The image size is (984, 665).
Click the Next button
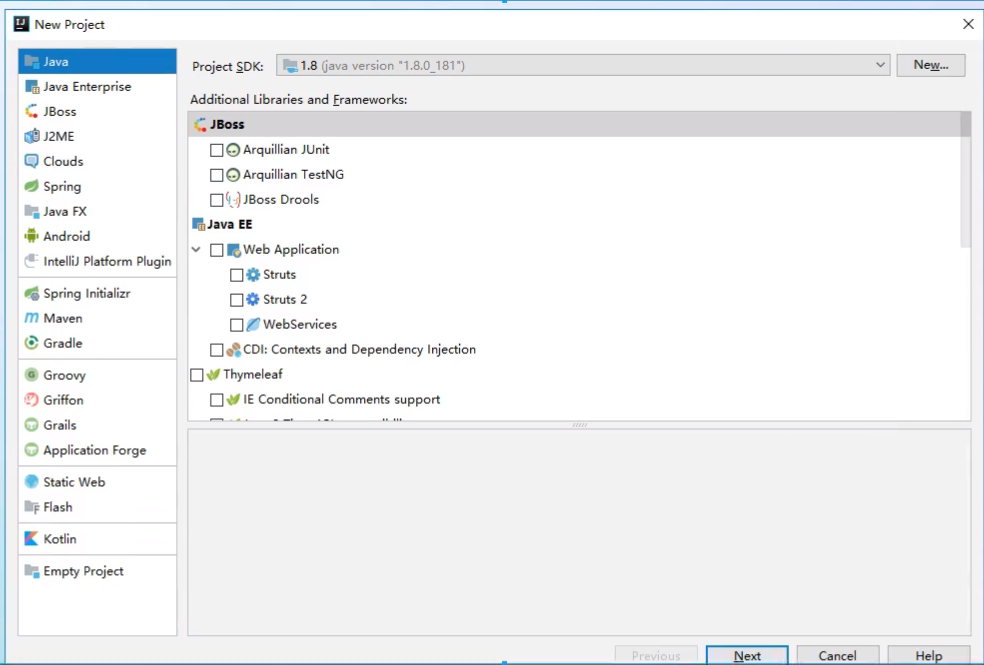tap(747, 656)
